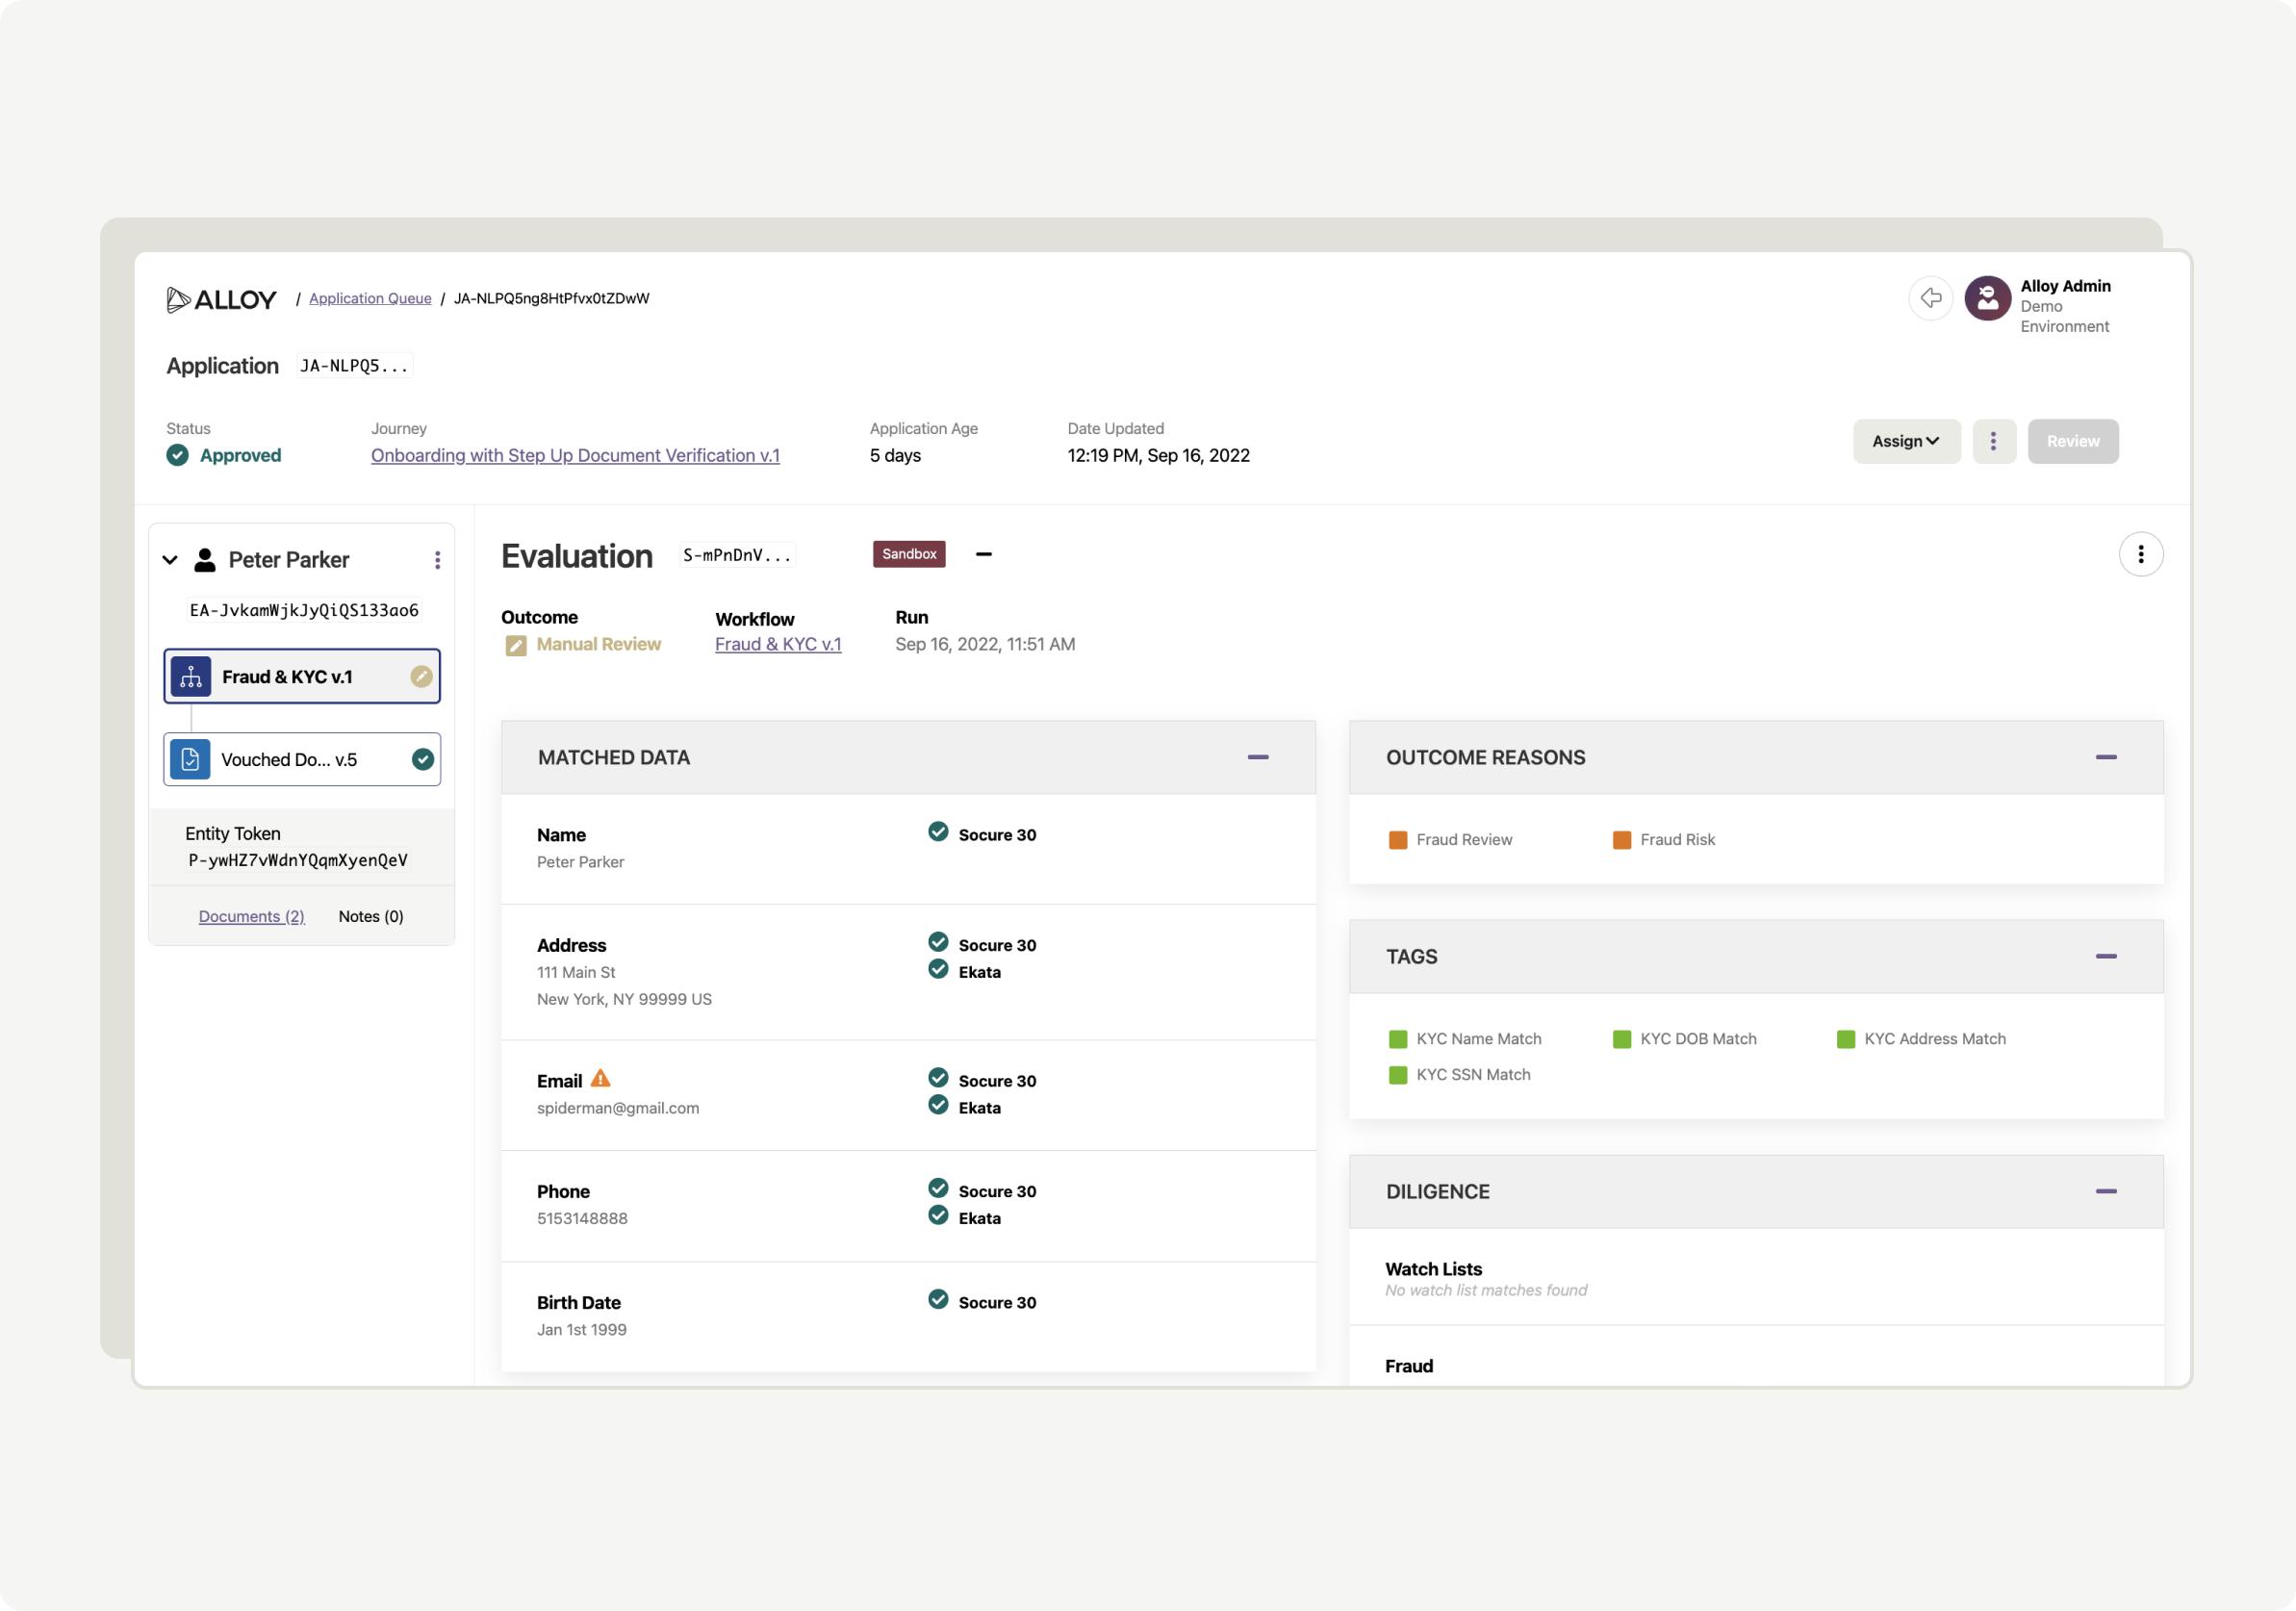
Task: Open the kebab menu beside Peter Parker
Action: pos(437,560)
